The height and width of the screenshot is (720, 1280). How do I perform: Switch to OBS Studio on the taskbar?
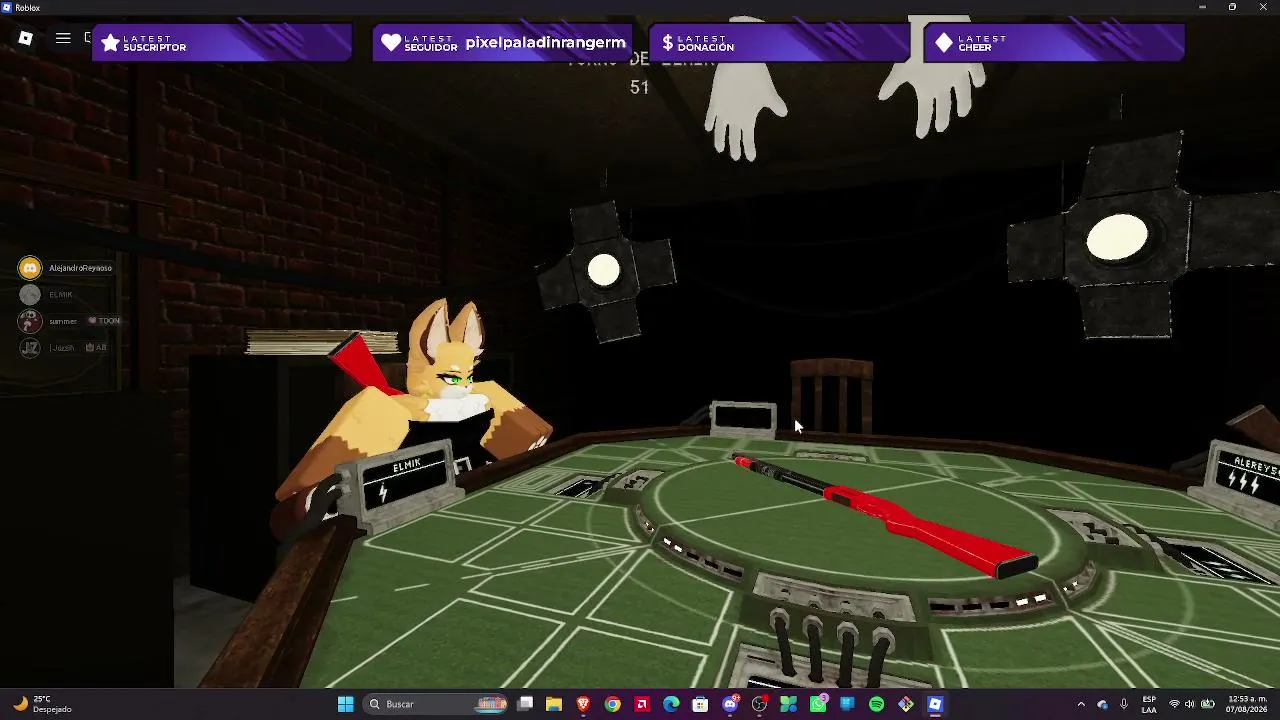[x=759, y=704]
